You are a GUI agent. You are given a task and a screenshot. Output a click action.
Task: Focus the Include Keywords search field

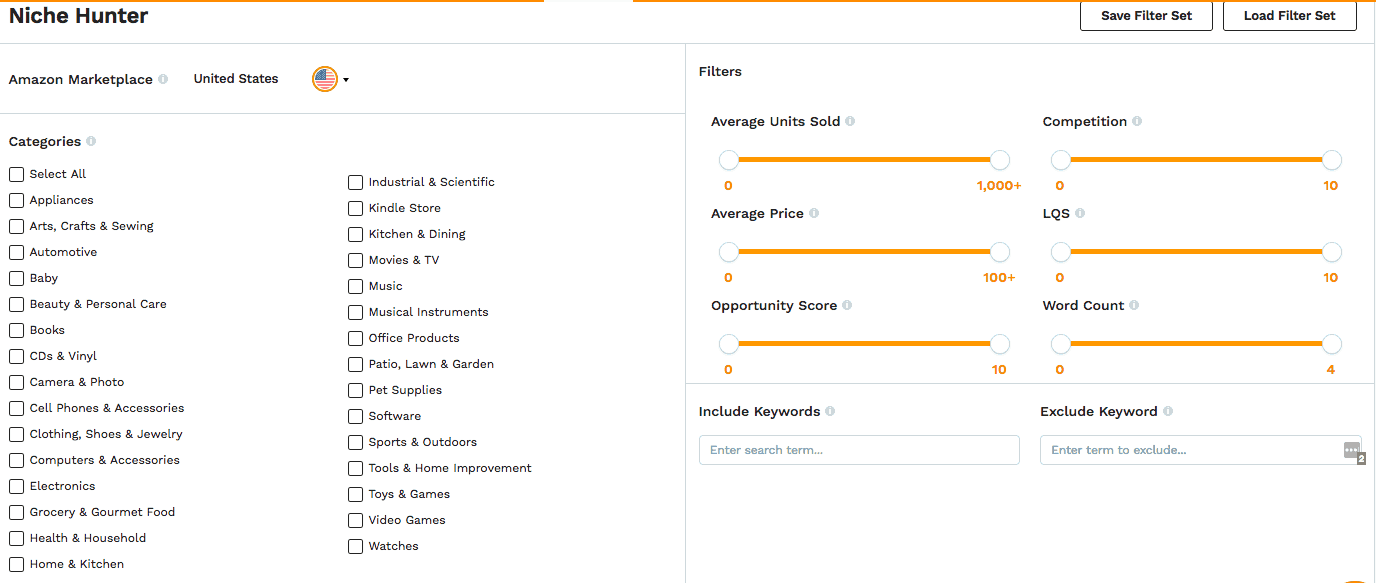tap(859, 450)
